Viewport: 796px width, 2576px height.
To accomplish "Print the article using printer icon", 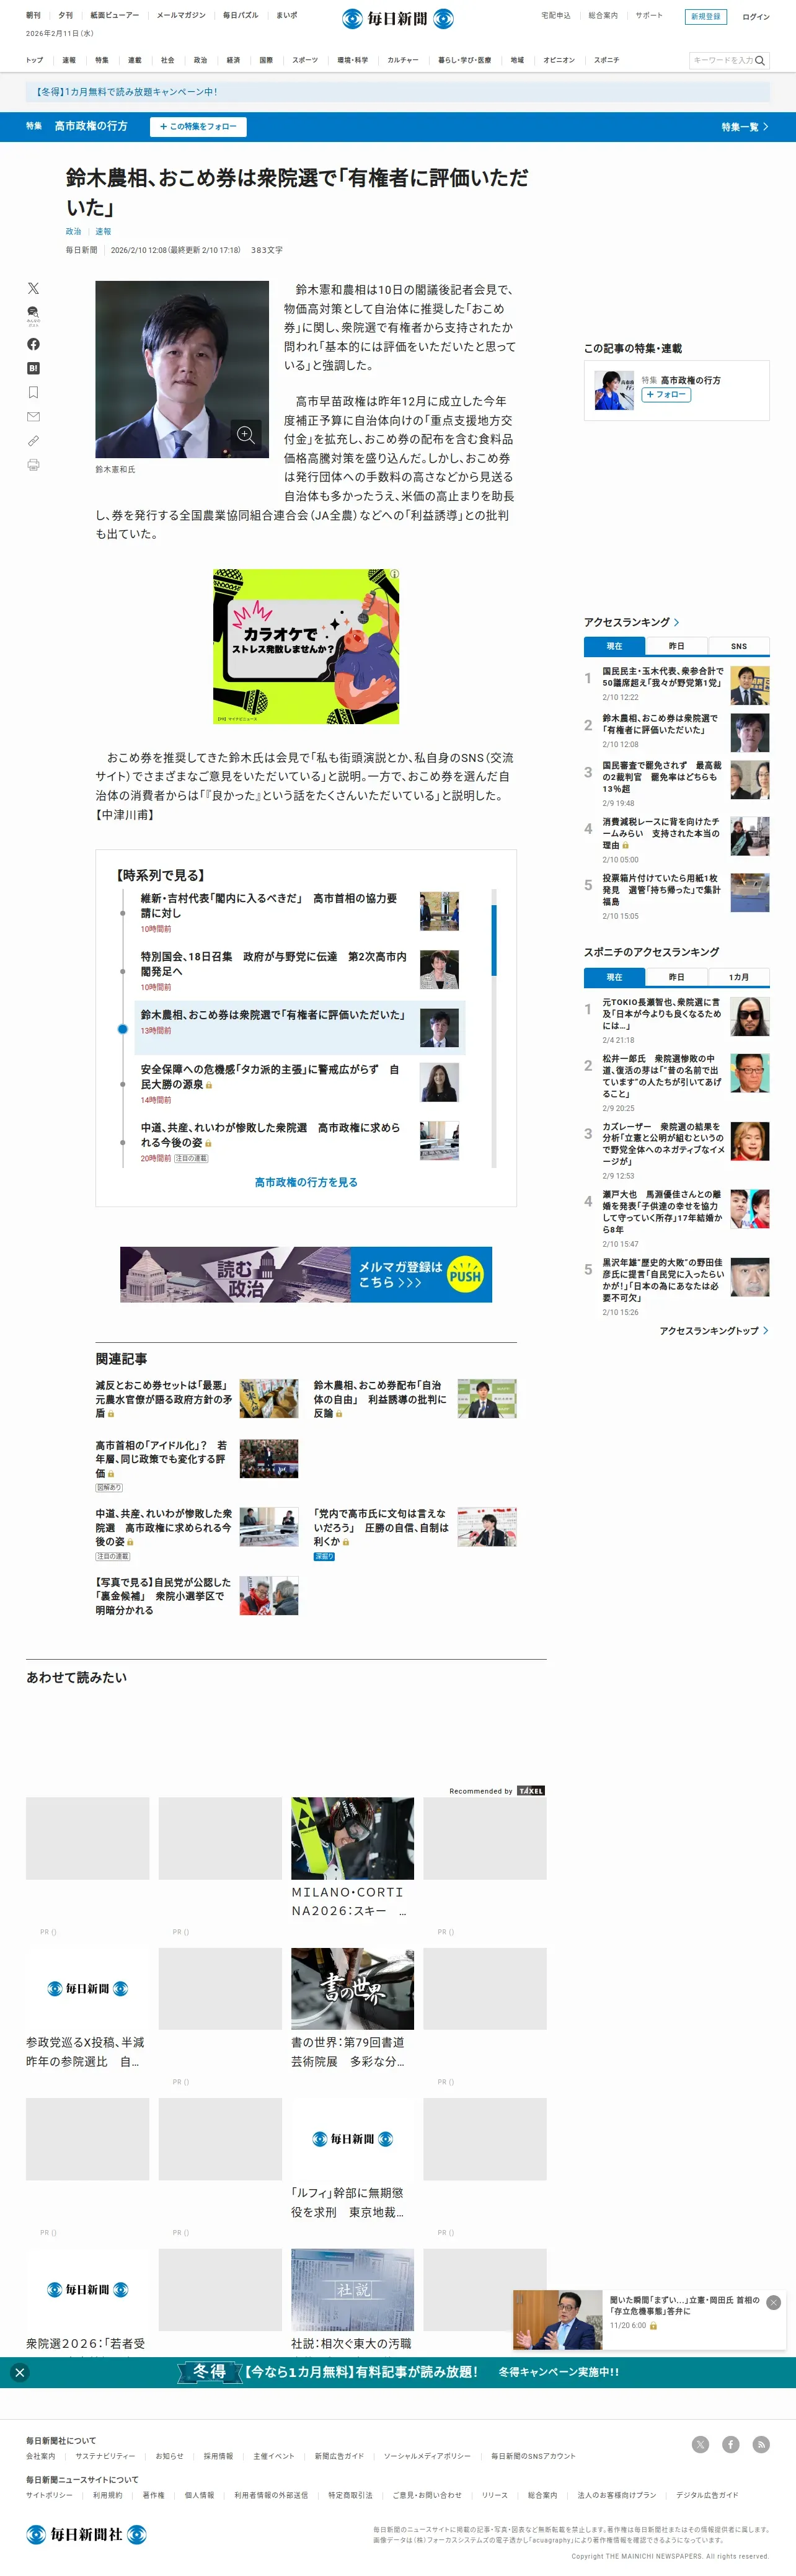I will click(x=33, y=465).
